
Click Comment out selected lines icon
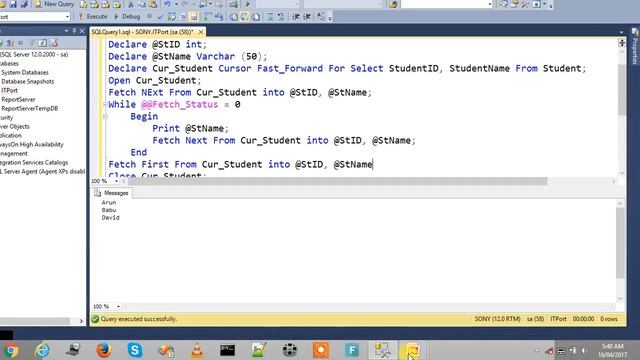pyautogui.click(x=270, y=17)
